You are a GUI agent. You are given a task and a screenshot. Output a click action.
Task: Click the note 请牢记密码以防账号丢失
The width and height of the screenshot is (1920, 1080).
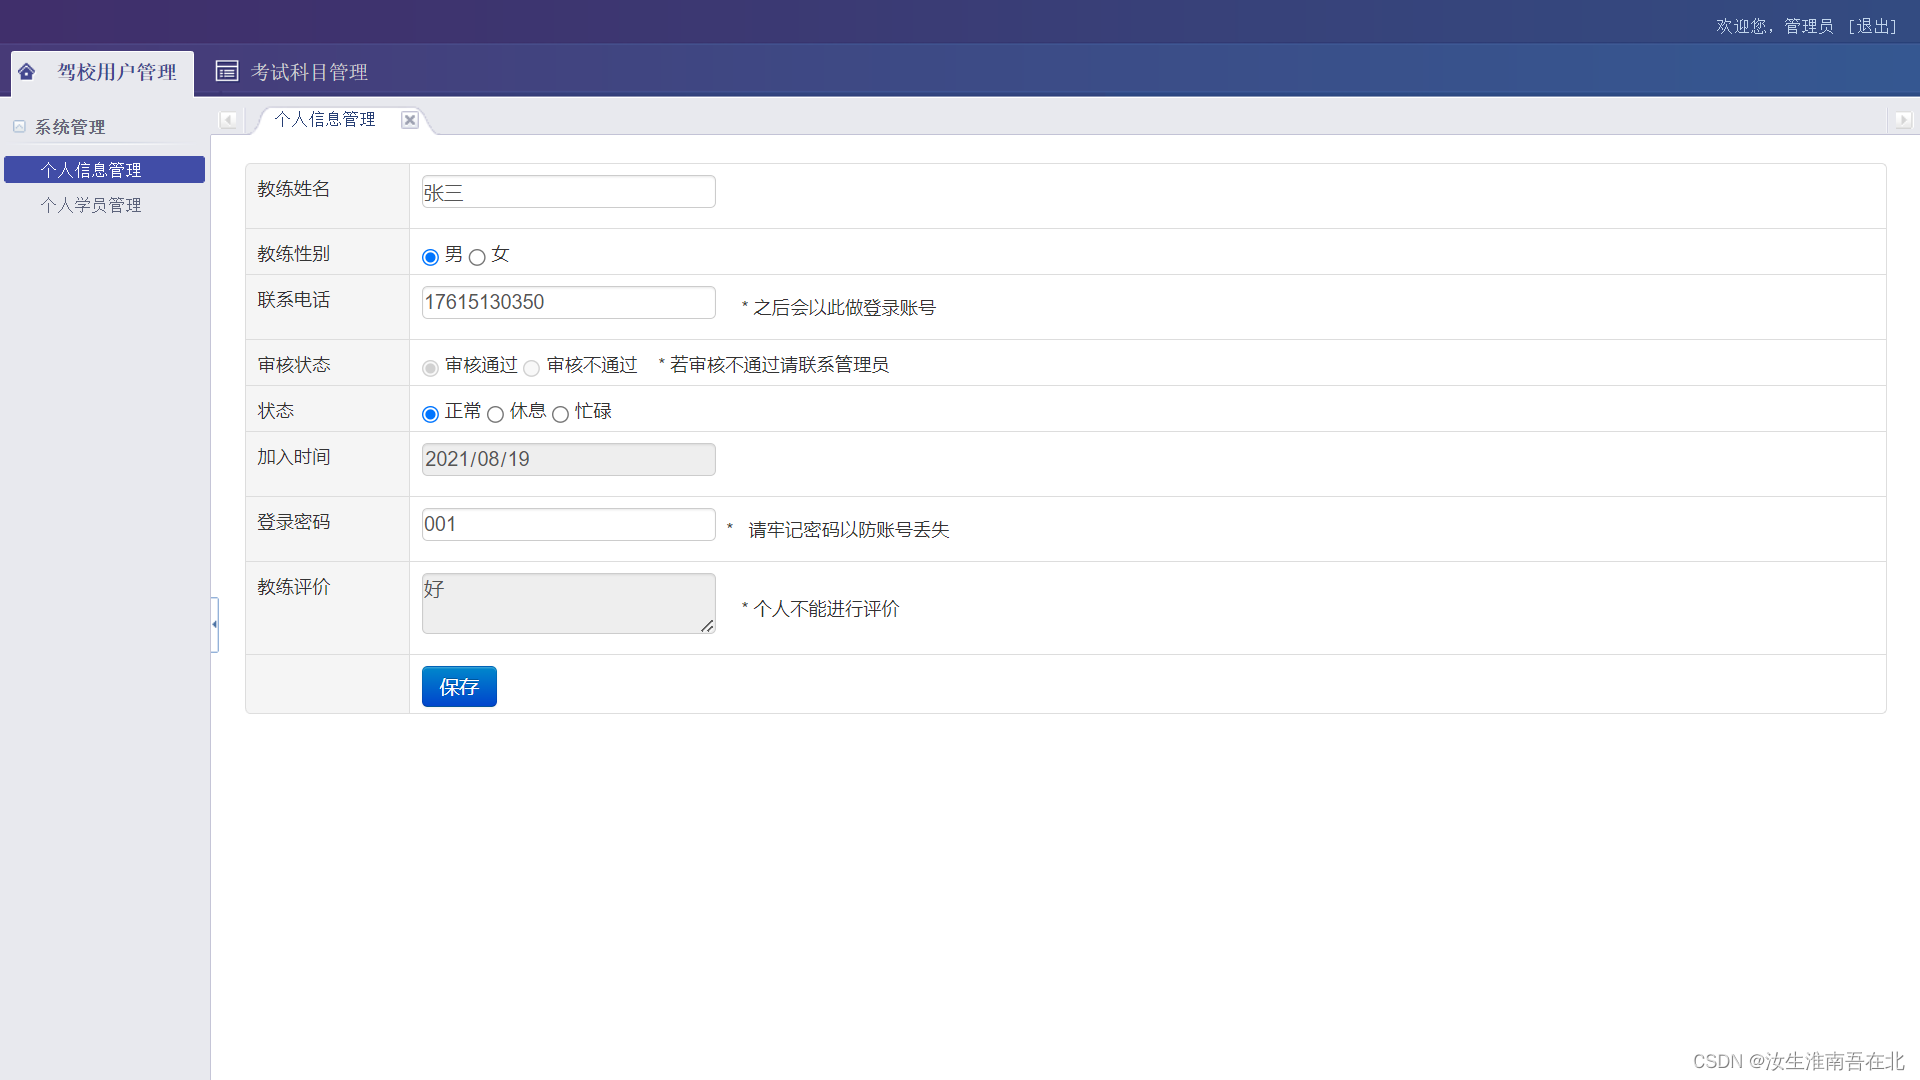click(849, 530)
